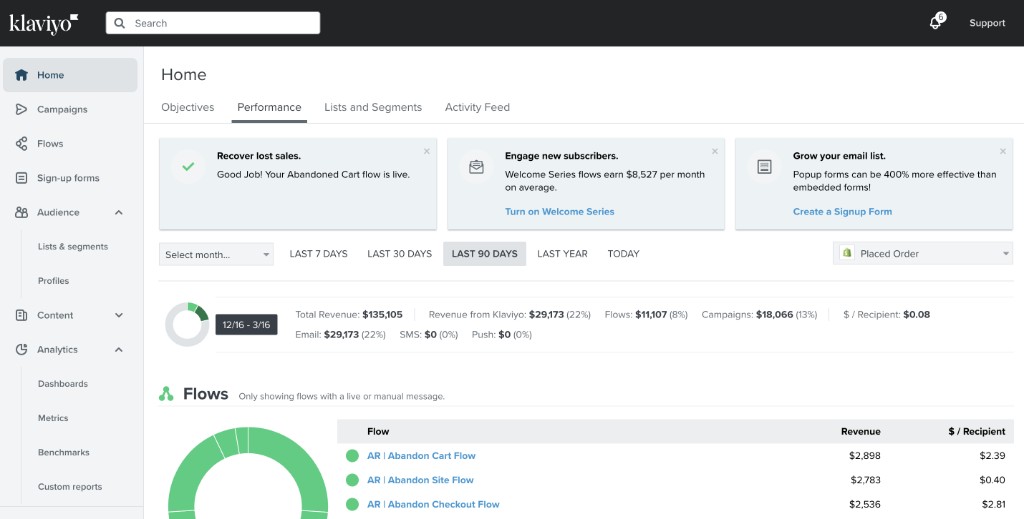Open Dashboards under Analytics
The image size is (1024, 519).
tap(63, 384)
